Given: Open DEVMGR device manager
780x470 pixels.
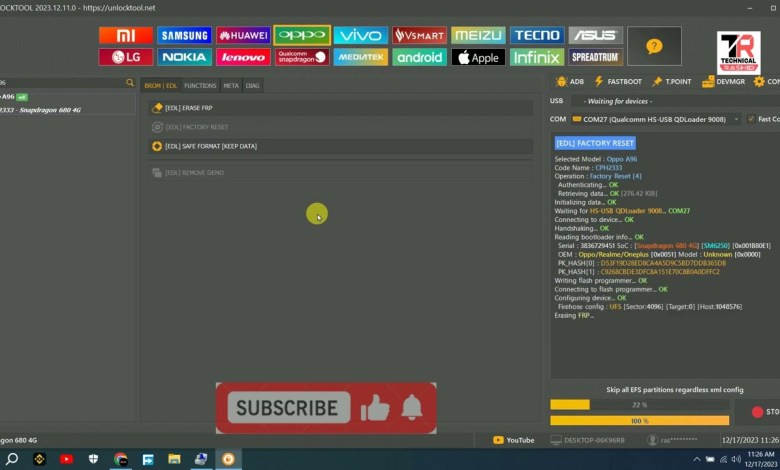Looking at the screenshot, I should click(724, 81).
